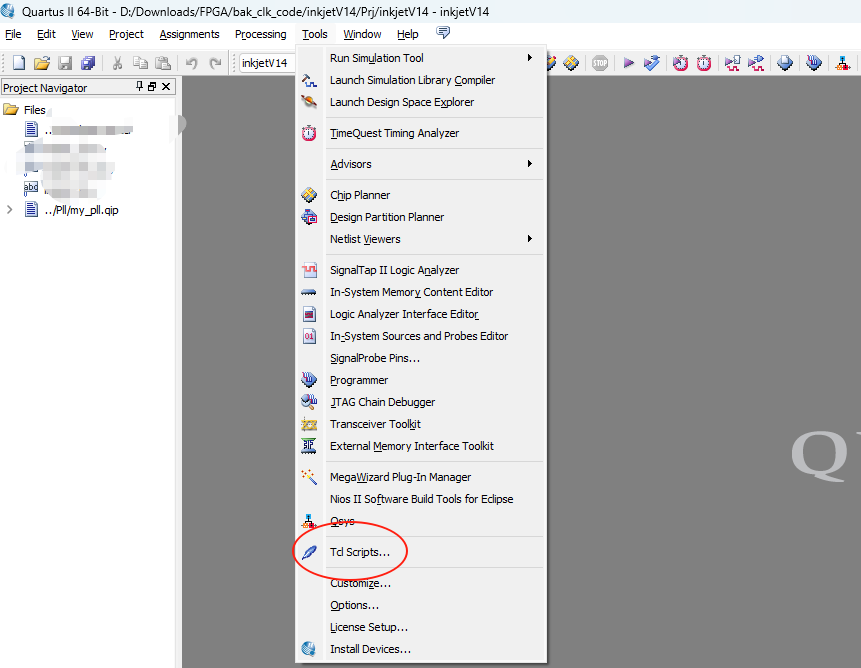Click the New File toolbar icon
The width and height of the screenshot is (861, 668).
click(19, 63)
